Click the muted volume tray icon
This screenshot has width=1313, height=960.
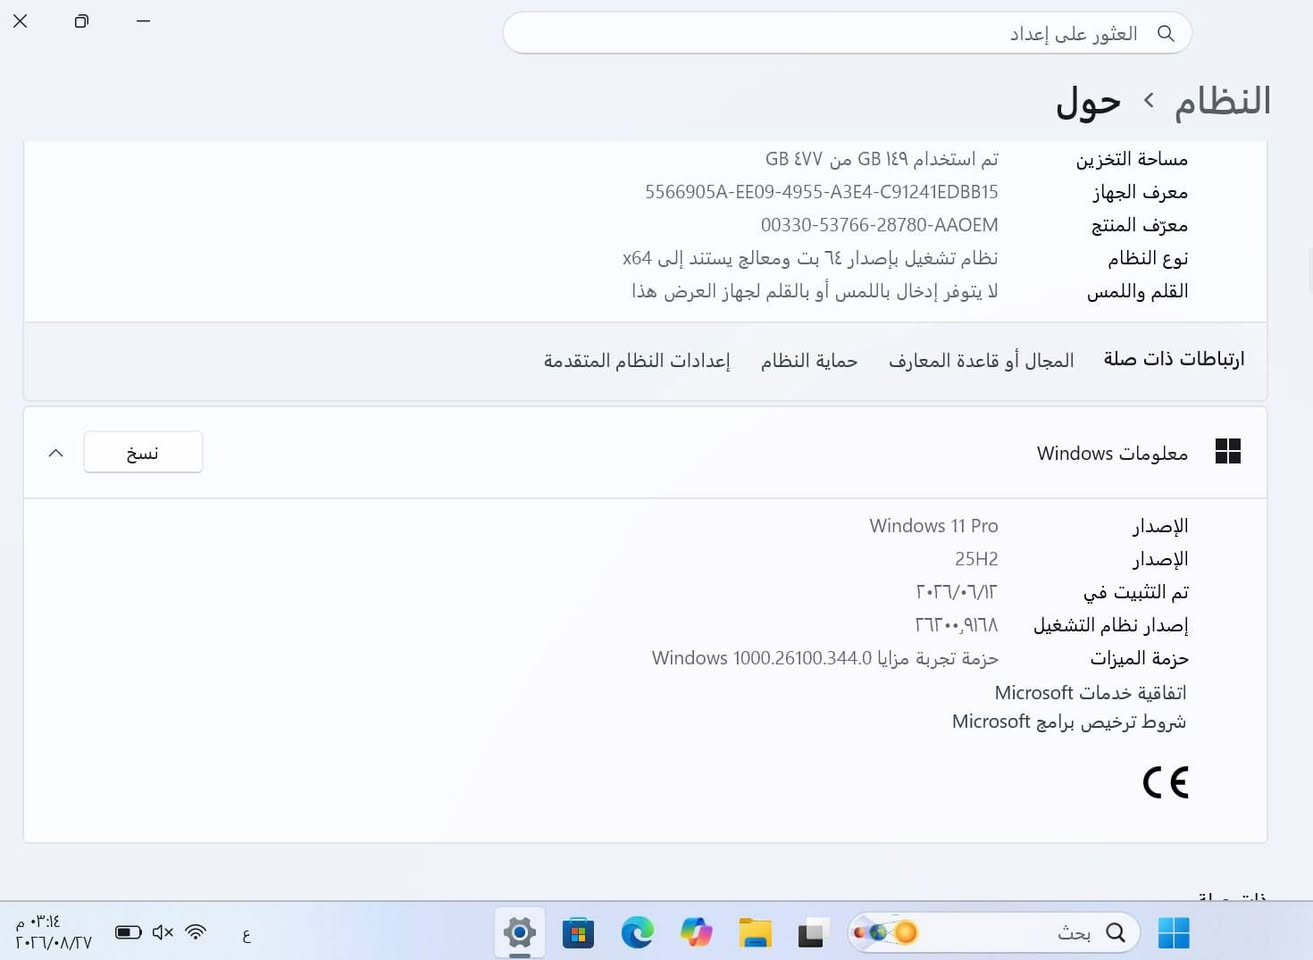click(163, 932)
